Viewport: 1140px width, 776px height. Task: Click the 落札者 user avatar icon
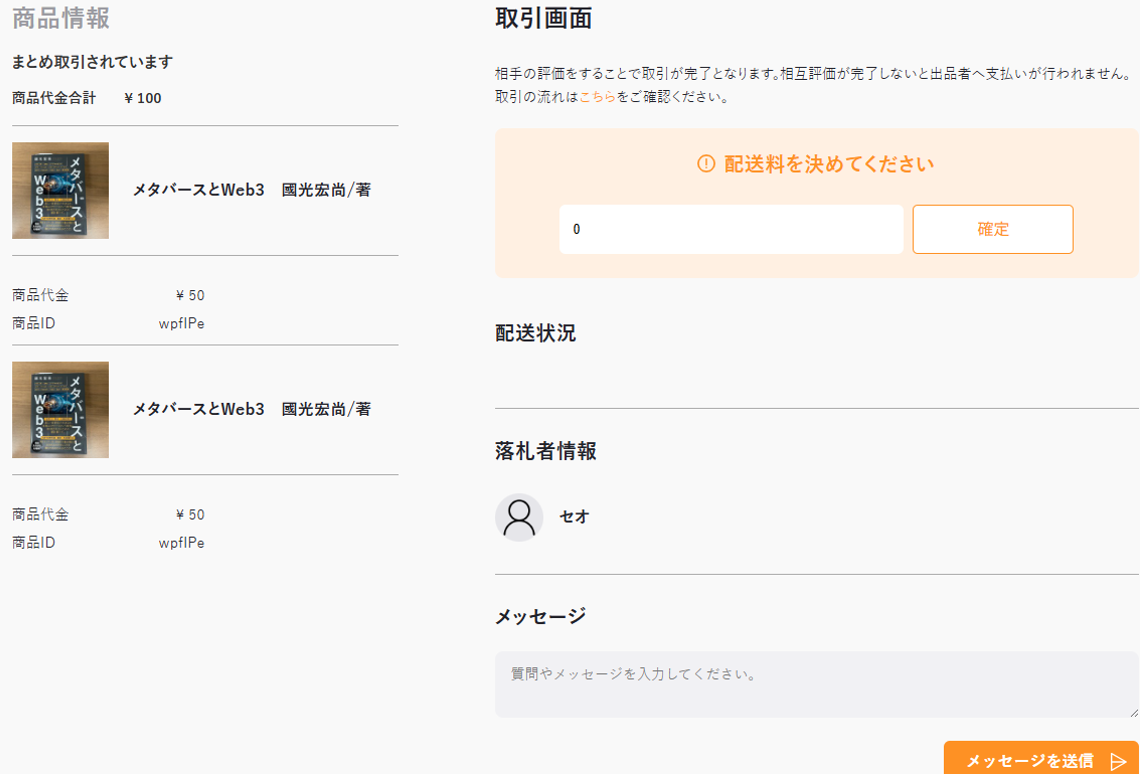[x=519, y=517]
